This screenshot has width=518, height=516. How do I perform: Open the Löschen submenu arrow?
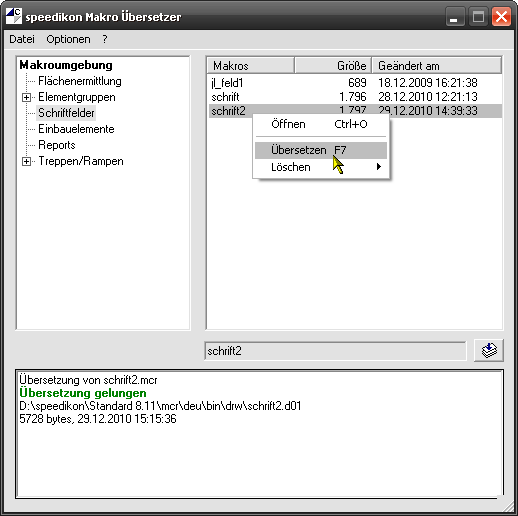[x=378, y=167]
